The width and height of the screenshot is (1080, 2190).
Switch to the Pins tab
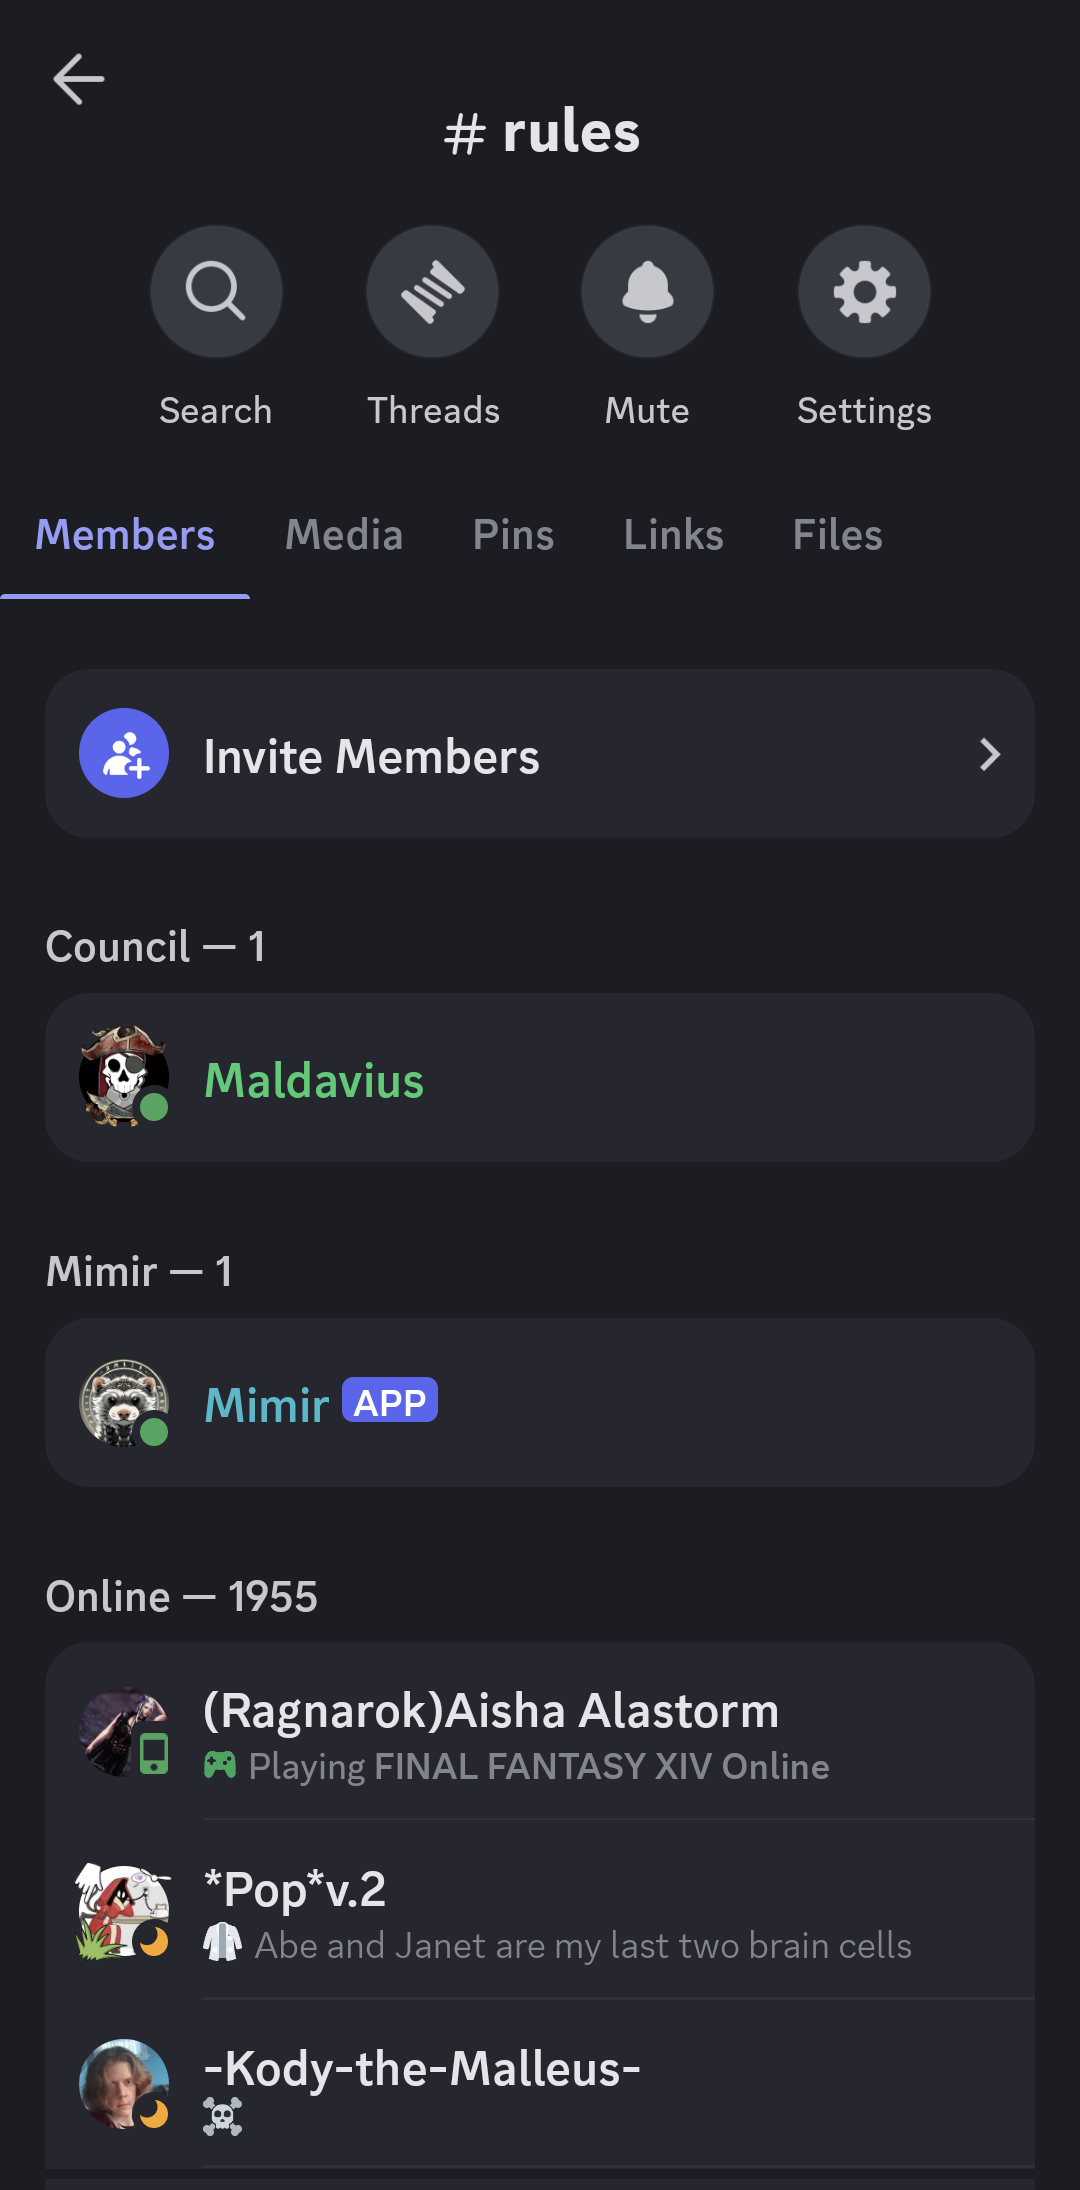coord(513,535)
